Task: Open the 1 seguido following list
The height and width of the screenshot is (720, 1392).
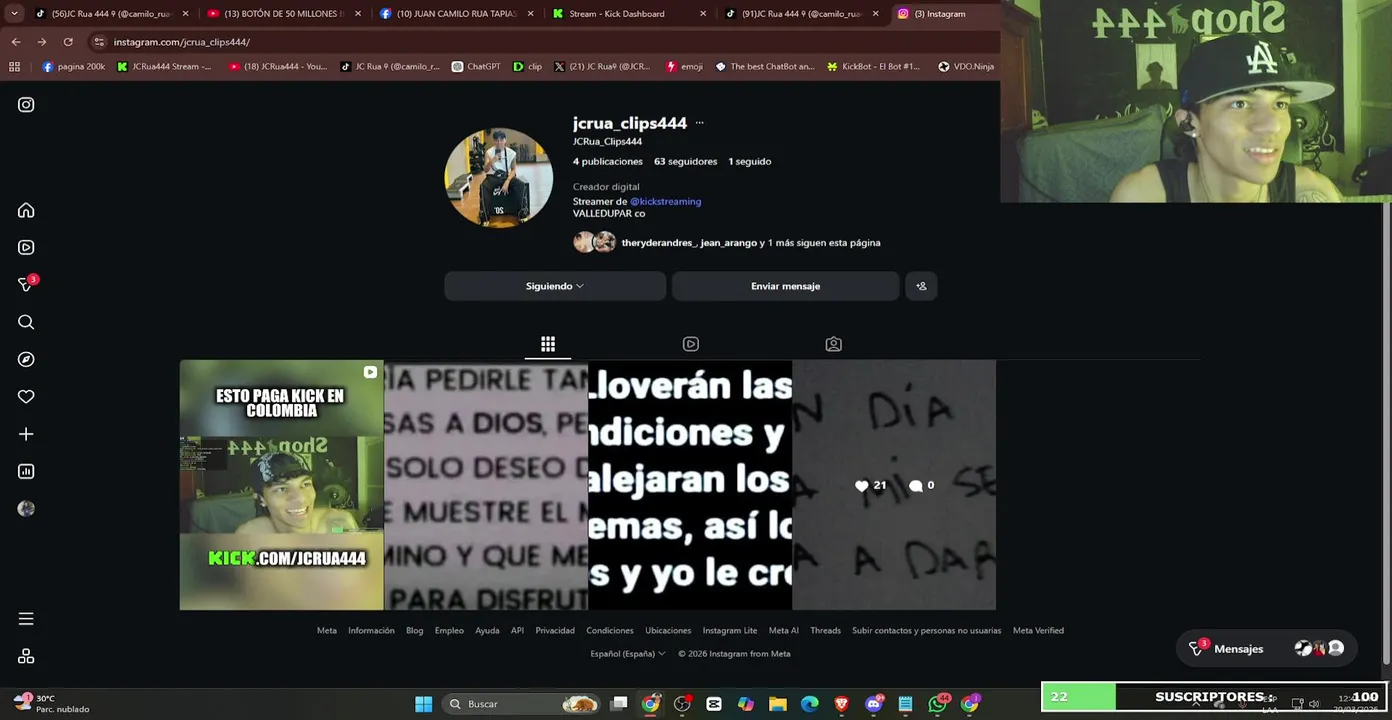Action: tap(749, 161)
